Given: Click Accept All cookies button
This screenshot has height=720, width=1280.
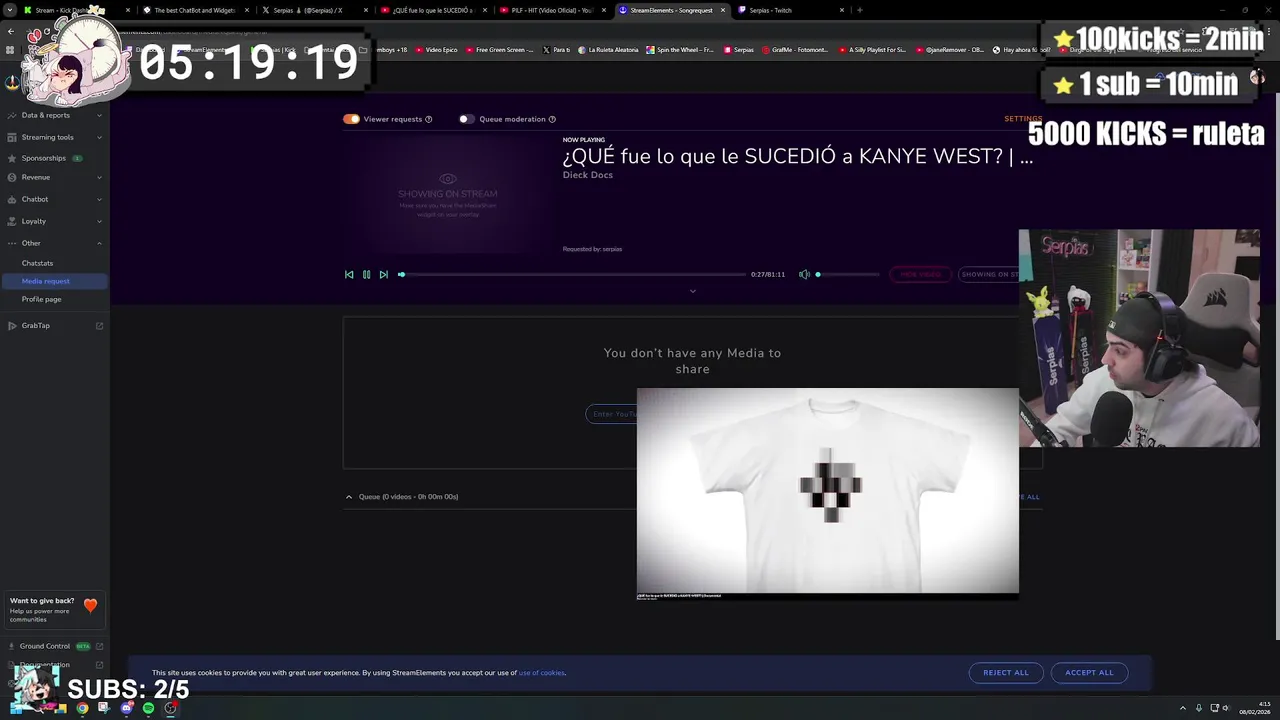Looking at the screenshot, I should click(1089, 673).
